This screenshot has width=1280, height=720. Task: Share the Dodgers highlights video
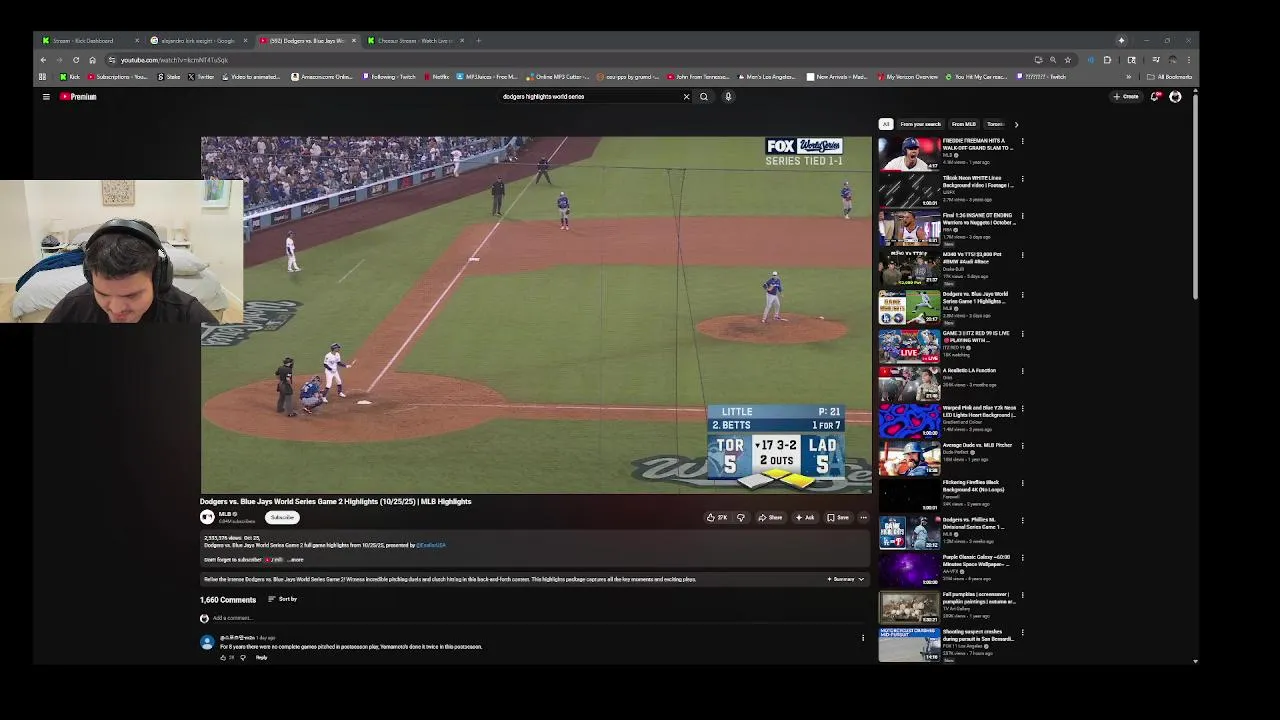pyautogui.click(x=770, y=518)
